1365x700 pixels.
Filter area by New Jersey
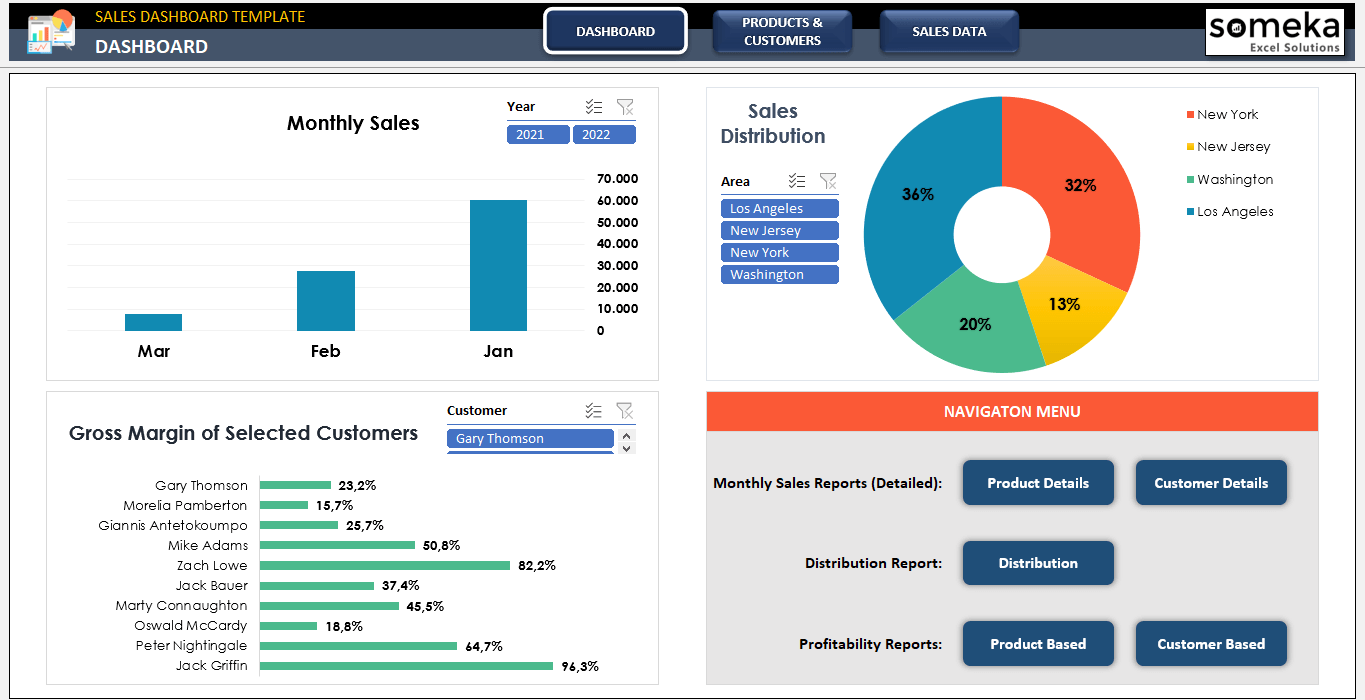(780, 230)
